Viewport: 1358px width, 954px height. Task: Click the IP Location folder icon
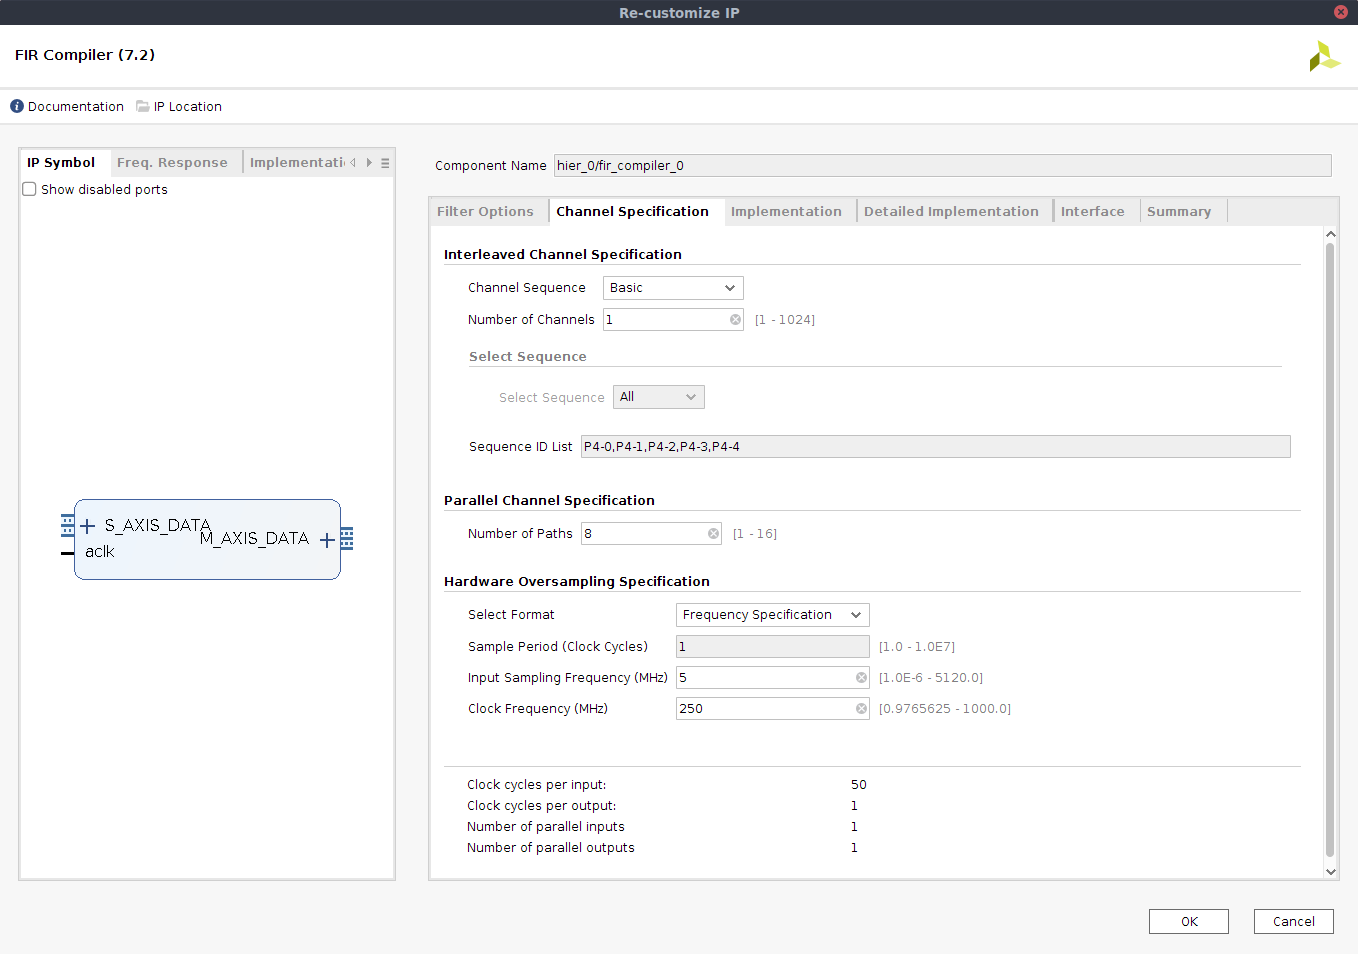coord(143,106)
